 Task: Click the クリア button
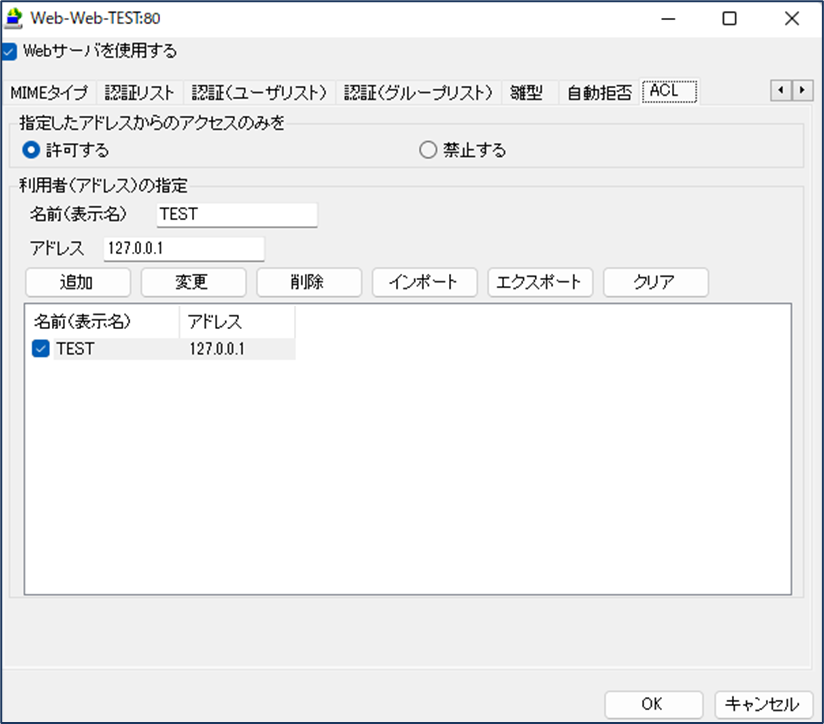656,282
